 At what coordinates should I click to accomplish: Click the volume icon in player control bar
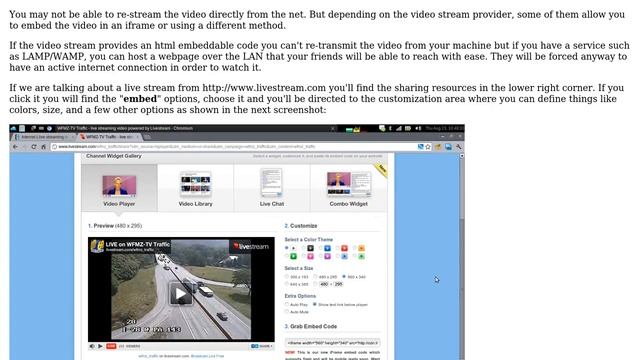point(92,346)
